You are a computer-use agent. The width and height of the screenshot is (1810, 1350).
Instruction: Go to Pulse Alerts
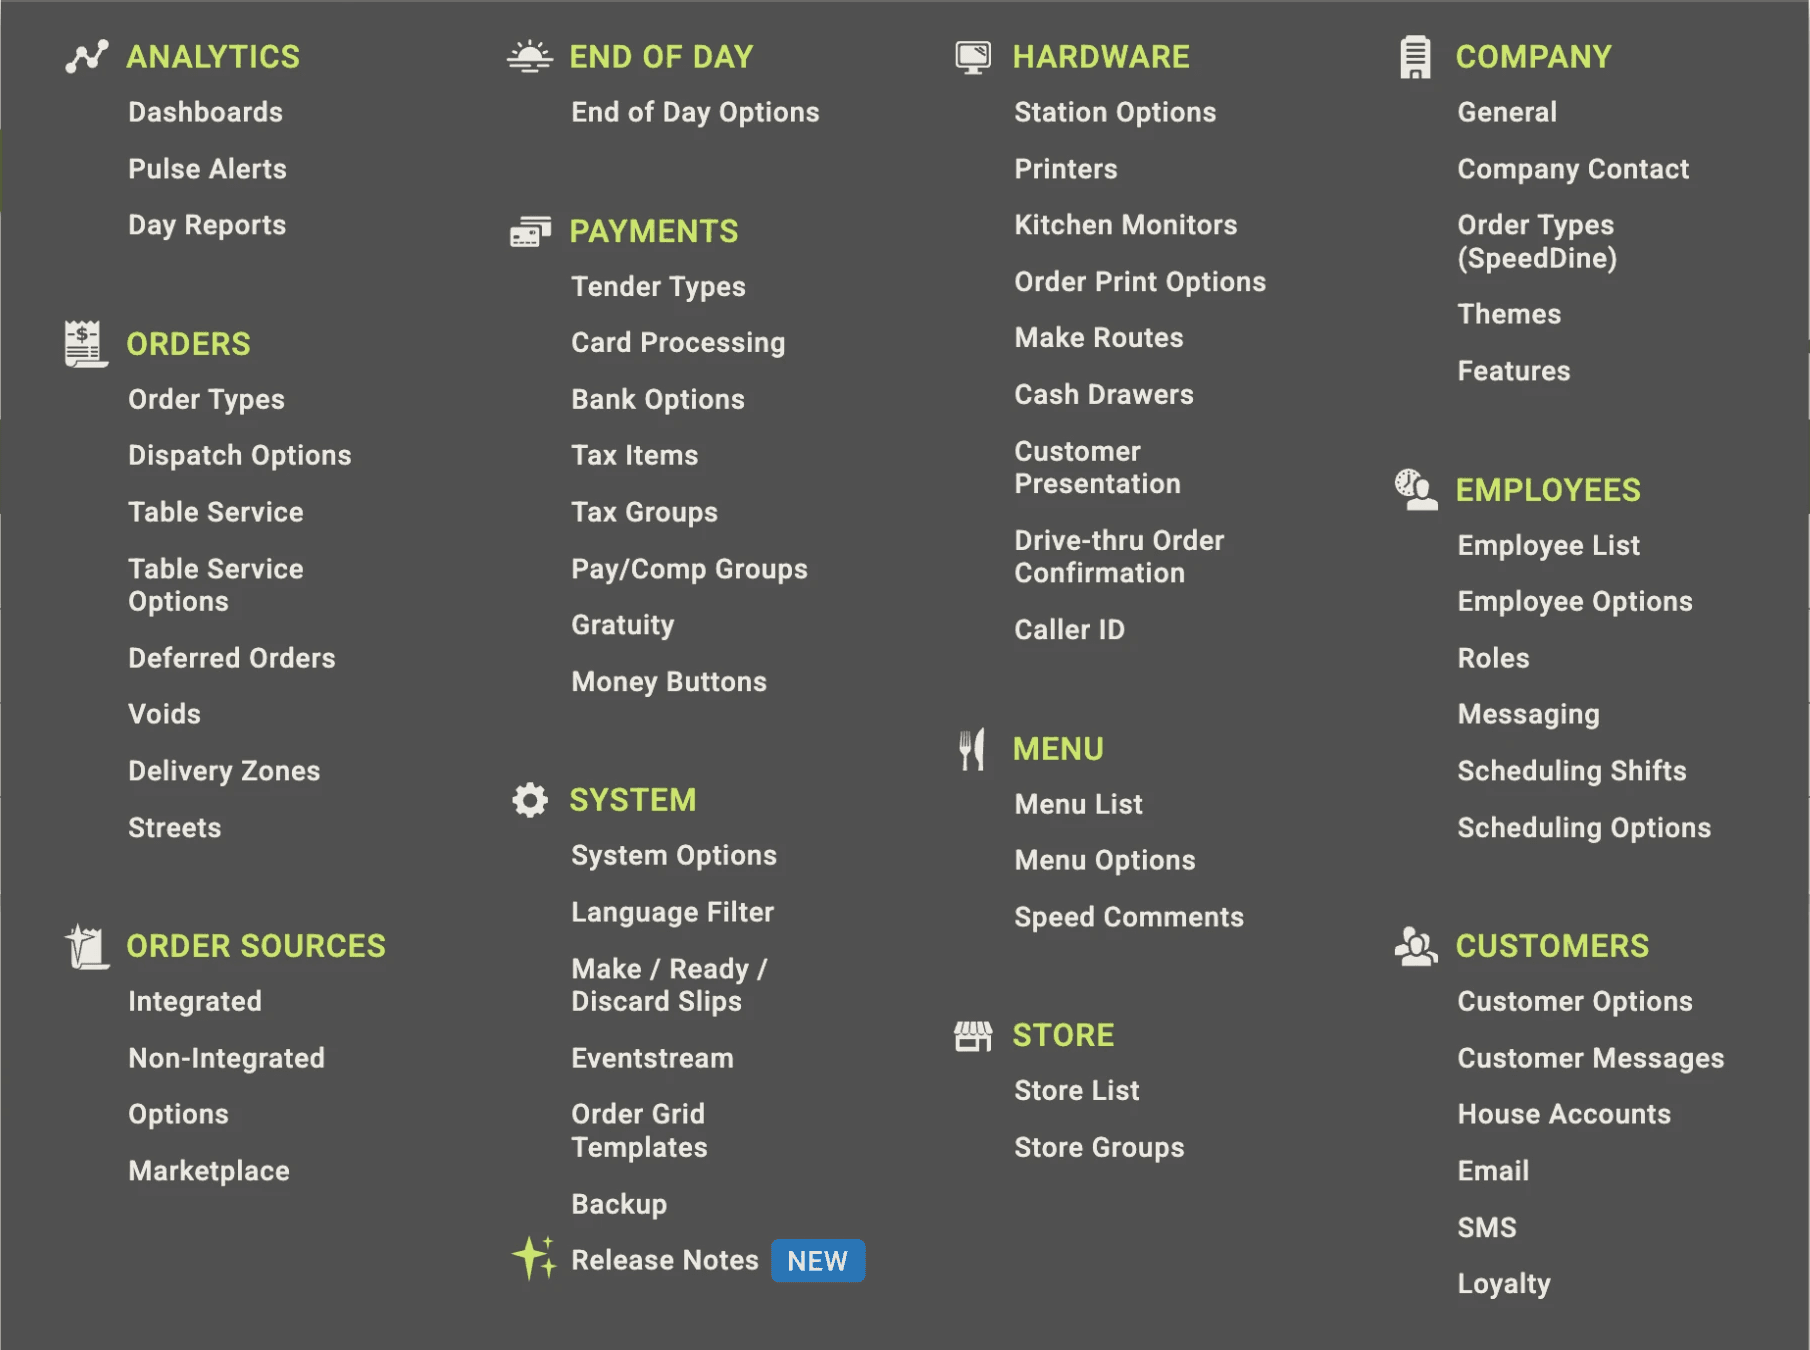pyautogui.click(x=207, y=169)
